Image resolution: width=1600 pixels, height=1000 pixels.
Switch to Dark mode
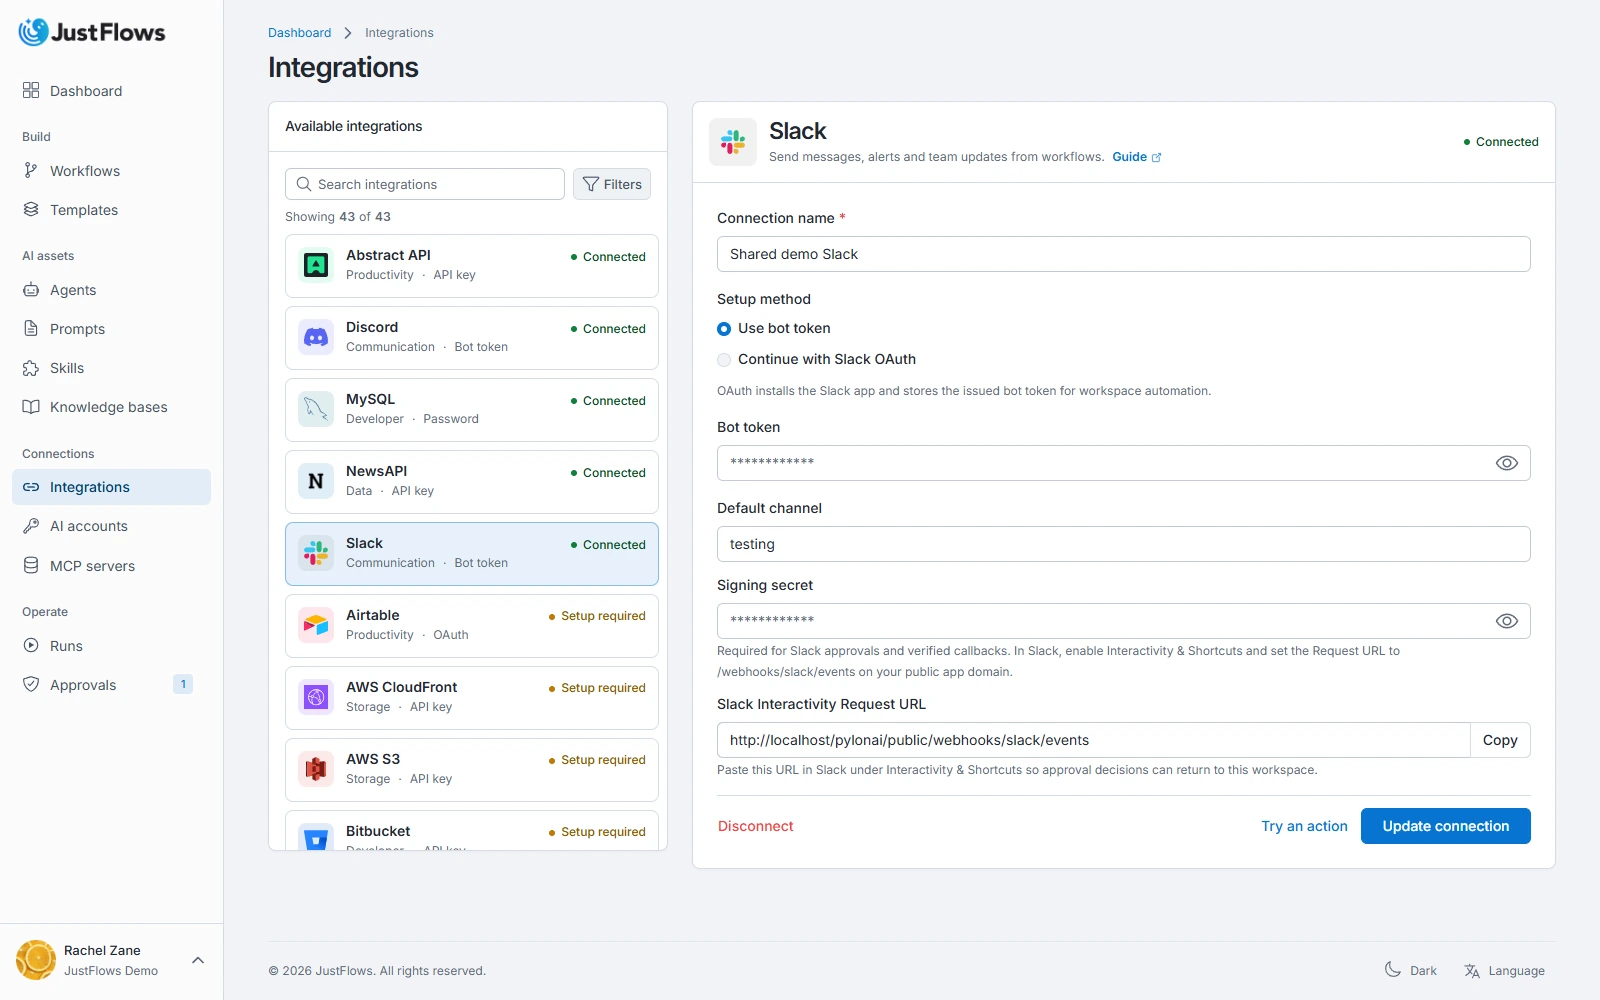click(x=1410, y=970)
